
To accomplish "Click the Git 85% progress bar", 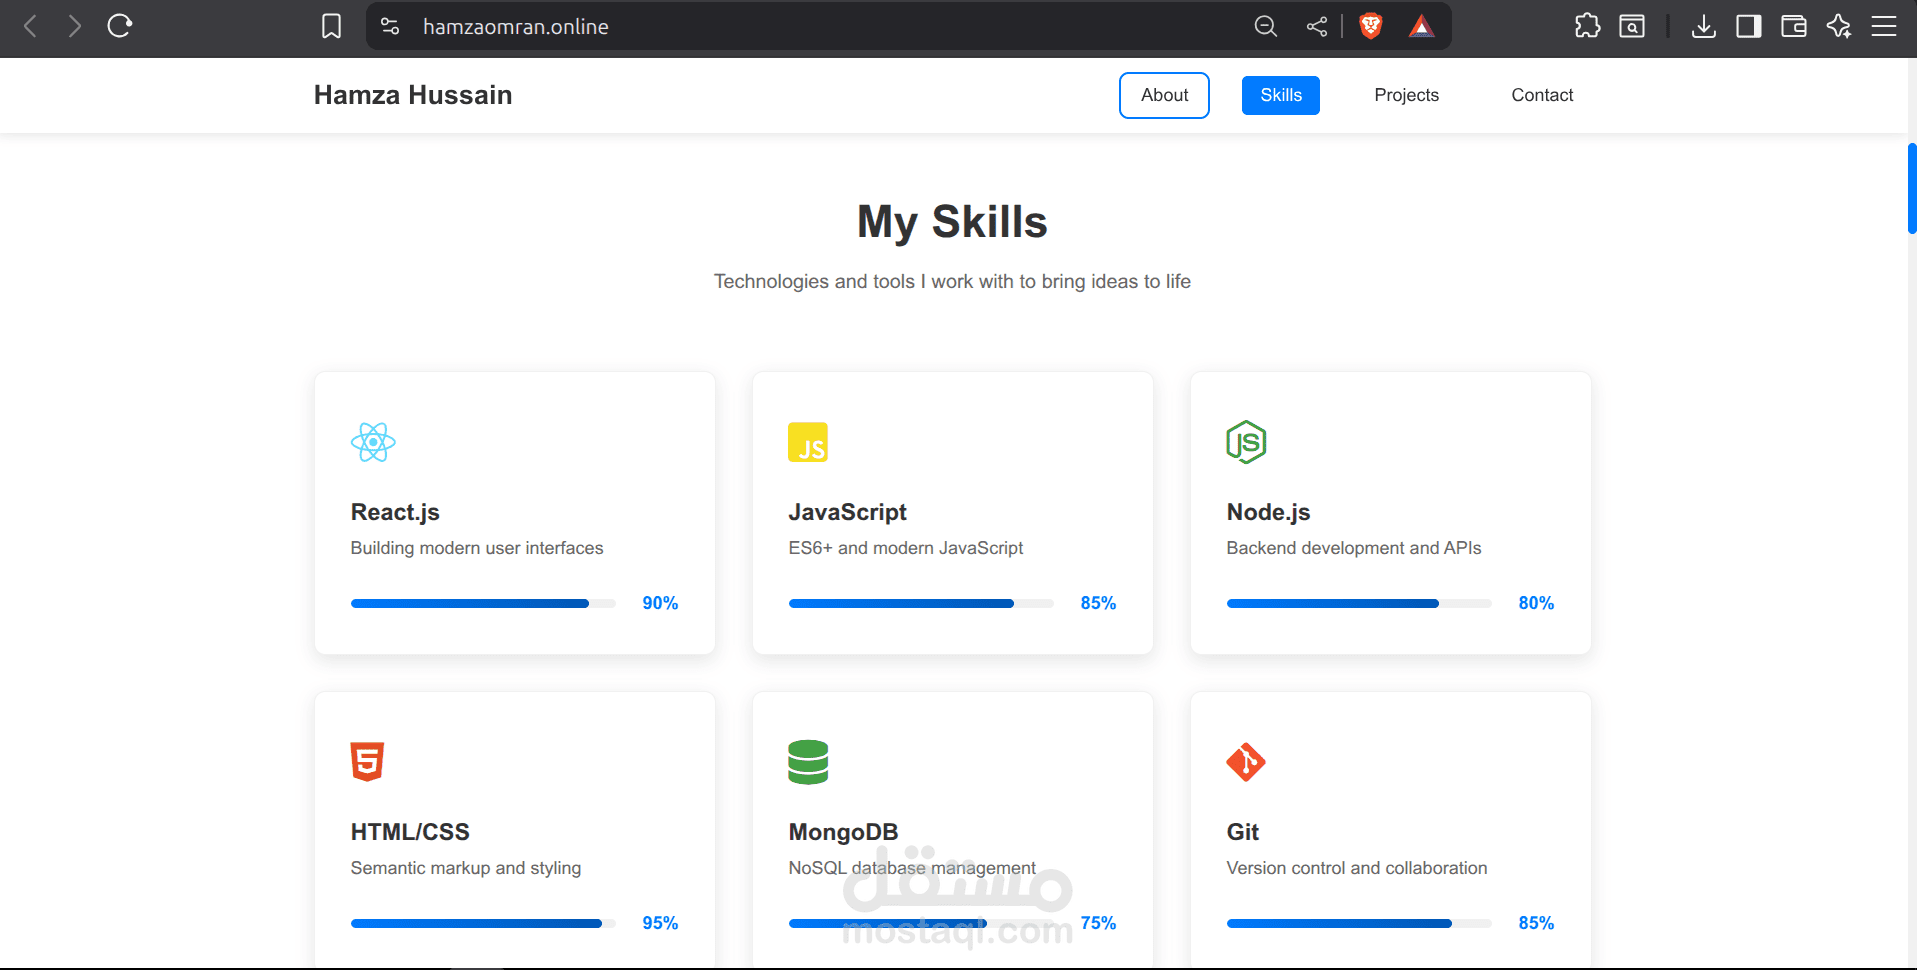I will coord(1359,923).
